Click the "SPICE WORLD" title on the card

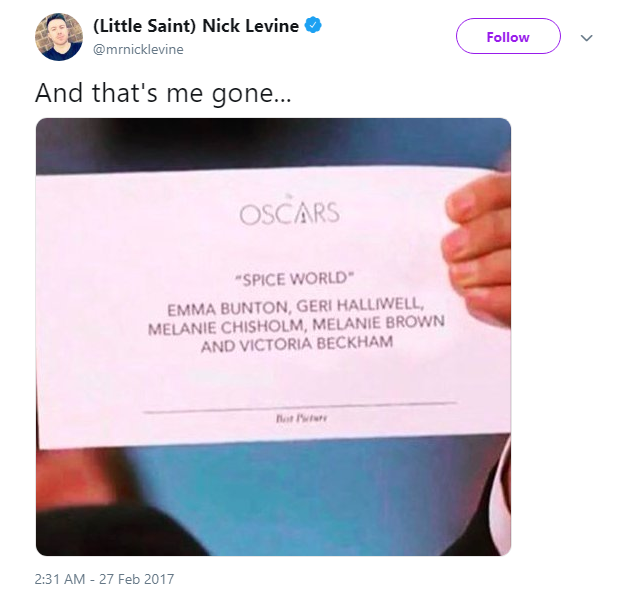(x=294, y=279)
